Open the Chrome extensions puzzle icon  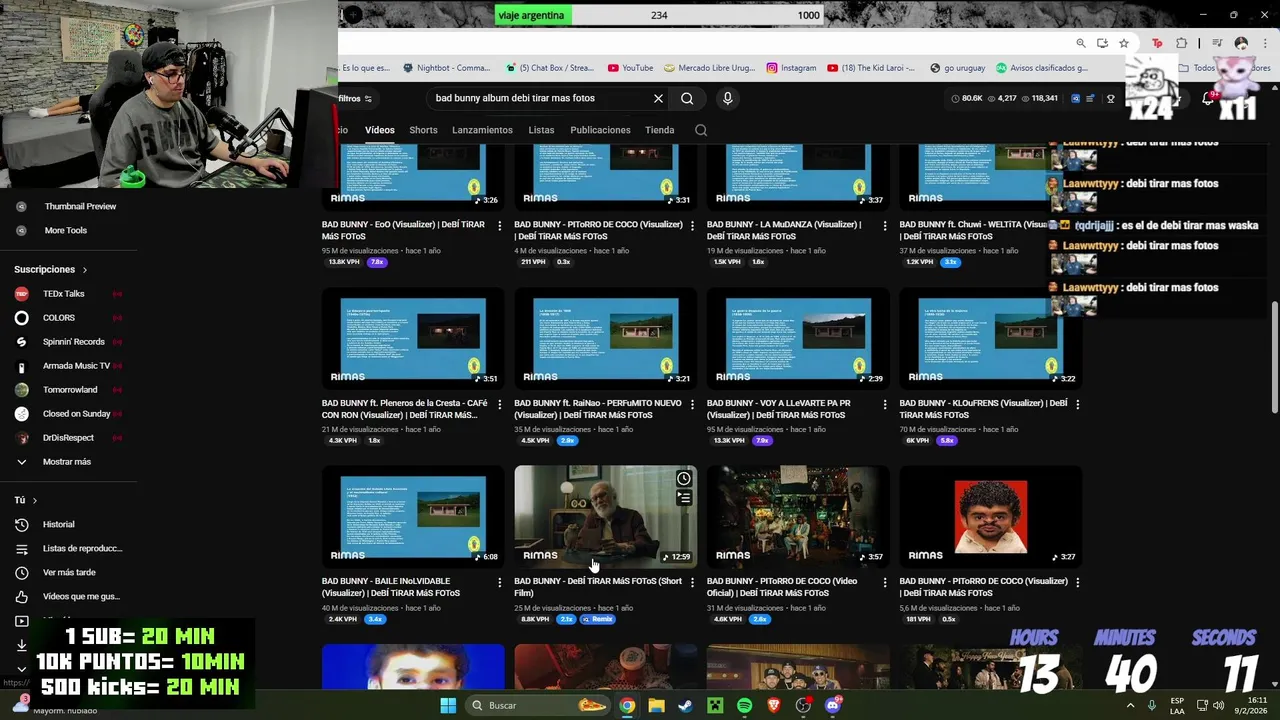pos(1181,43)
